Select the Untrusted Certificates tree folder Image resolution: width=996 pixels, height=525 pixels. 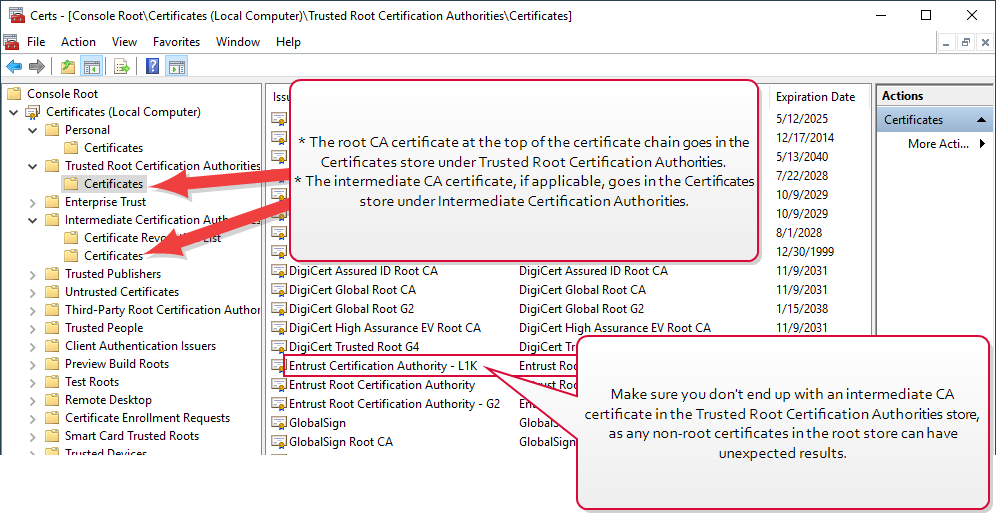click(x=122, y=292)
